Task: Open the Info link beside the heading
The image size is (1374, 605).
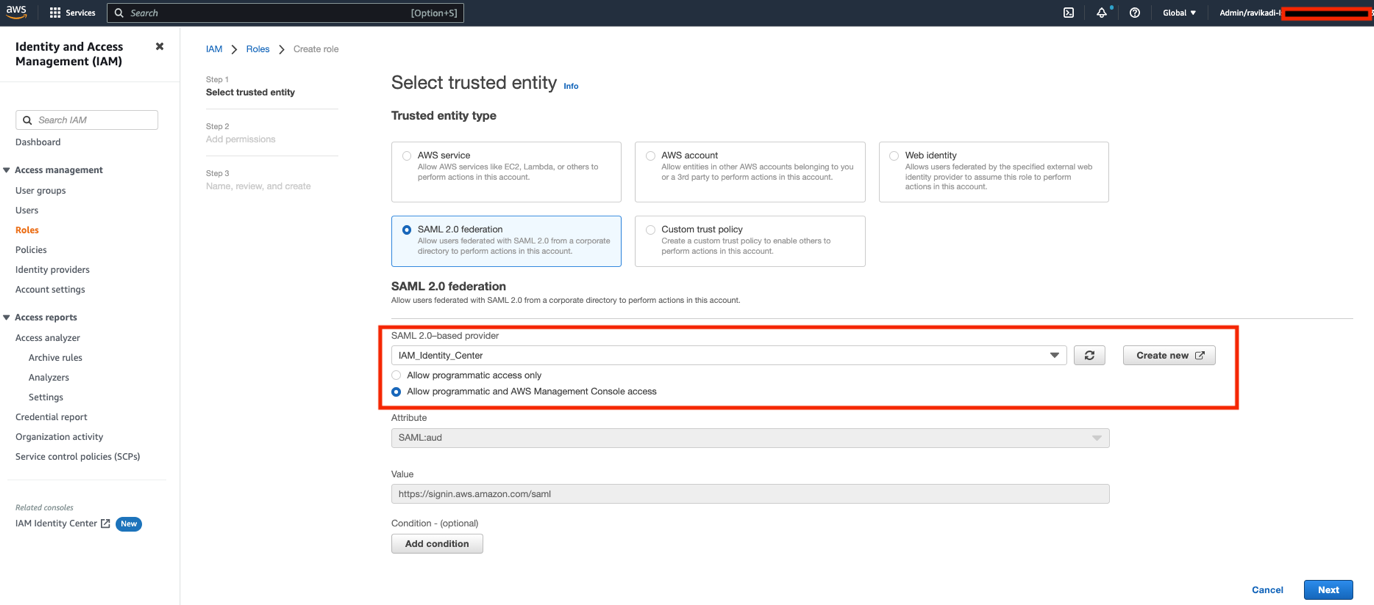Action: click(571, 86)
